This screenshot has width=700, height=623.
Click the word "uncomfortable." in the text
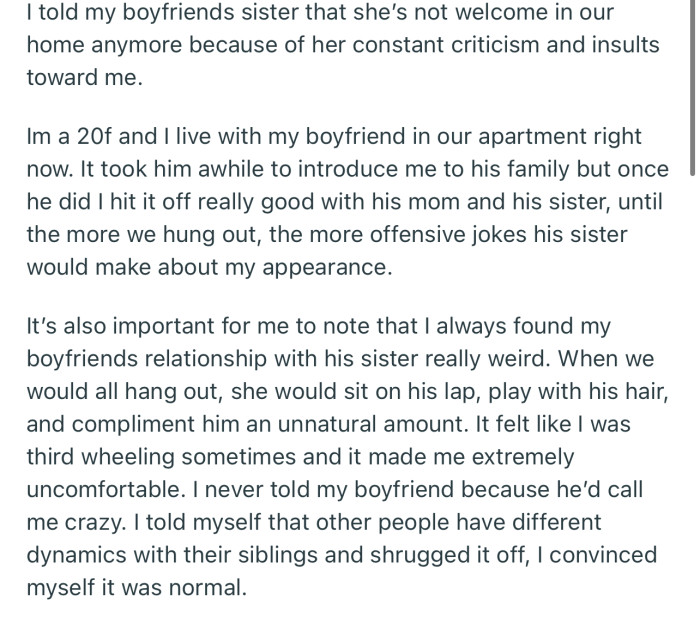point(106,490)
